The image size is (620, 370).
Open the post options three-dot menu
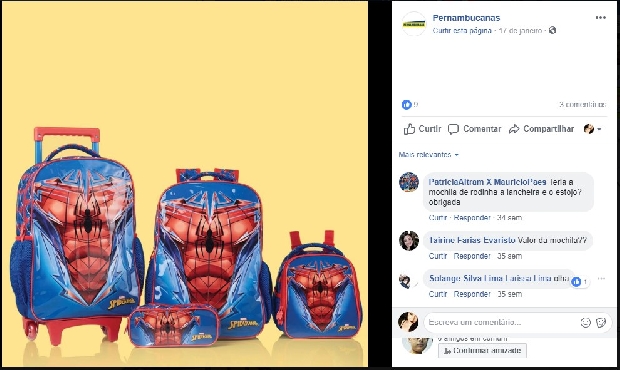(x=601, y=18)
